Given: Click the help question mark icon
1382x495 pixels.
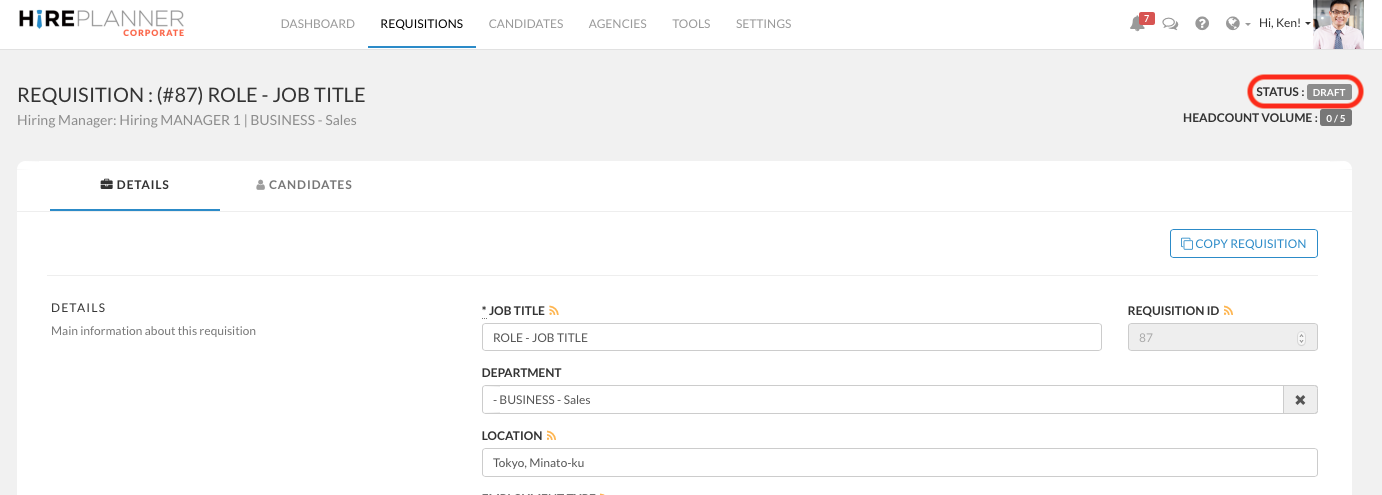Looking at the screenshot, I should pyautogui.click(x=1202, y=24).
